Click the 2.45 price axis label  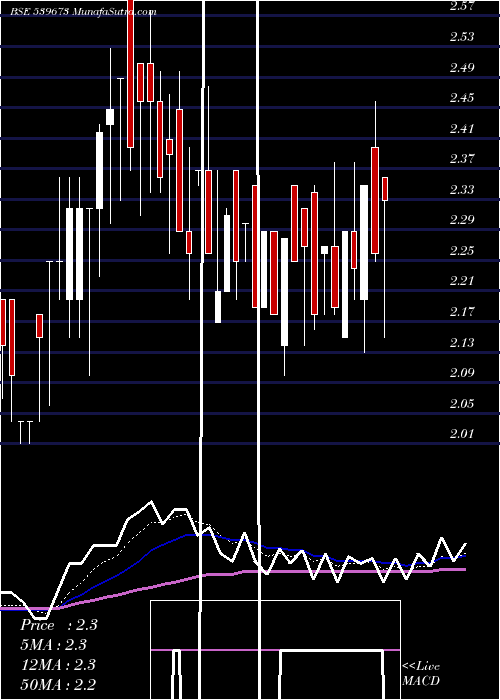pos(462,98)
